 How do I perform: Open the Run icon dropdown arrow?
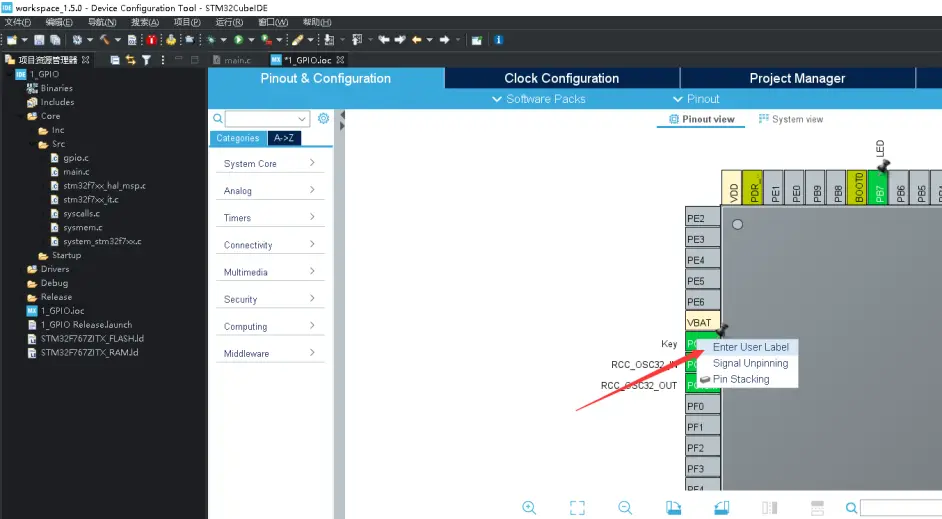pyautogui.click(x=251, y=40)
